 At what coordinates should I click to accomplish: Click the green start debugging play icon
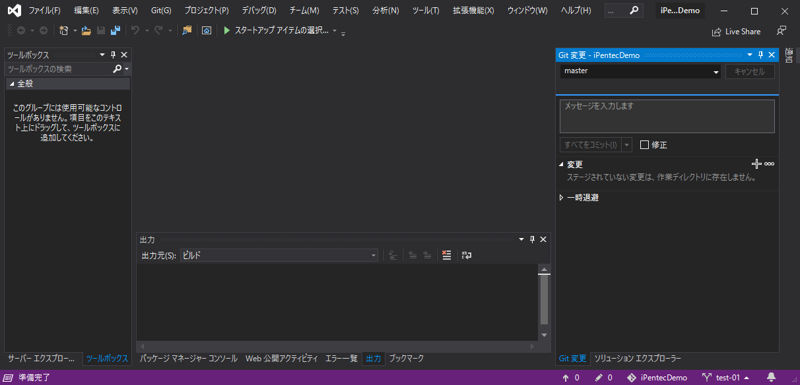(x=227, y=31)
